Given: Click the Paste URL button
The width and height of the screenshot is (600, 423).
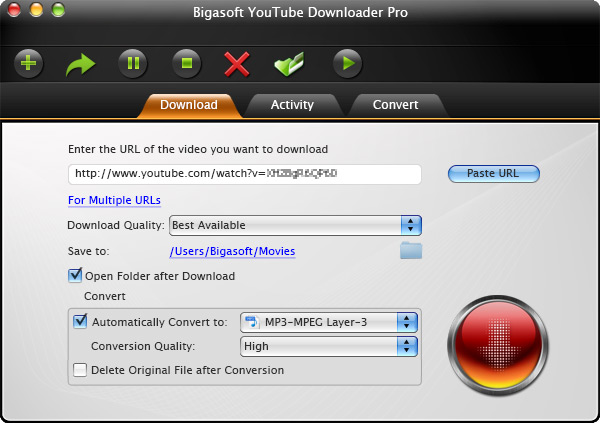Looking at the screenshot, I should (x=494, y=173).
